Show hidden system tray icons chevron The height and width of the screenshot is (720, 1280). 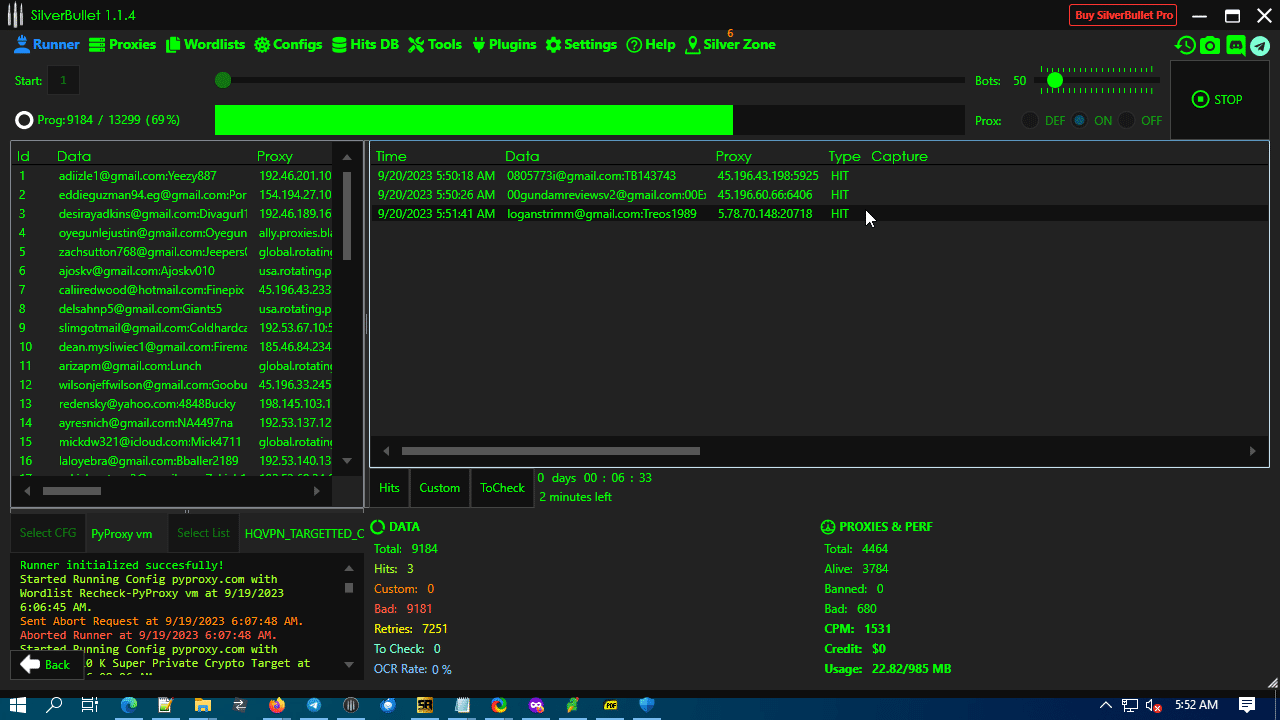tap(1106, 705)
